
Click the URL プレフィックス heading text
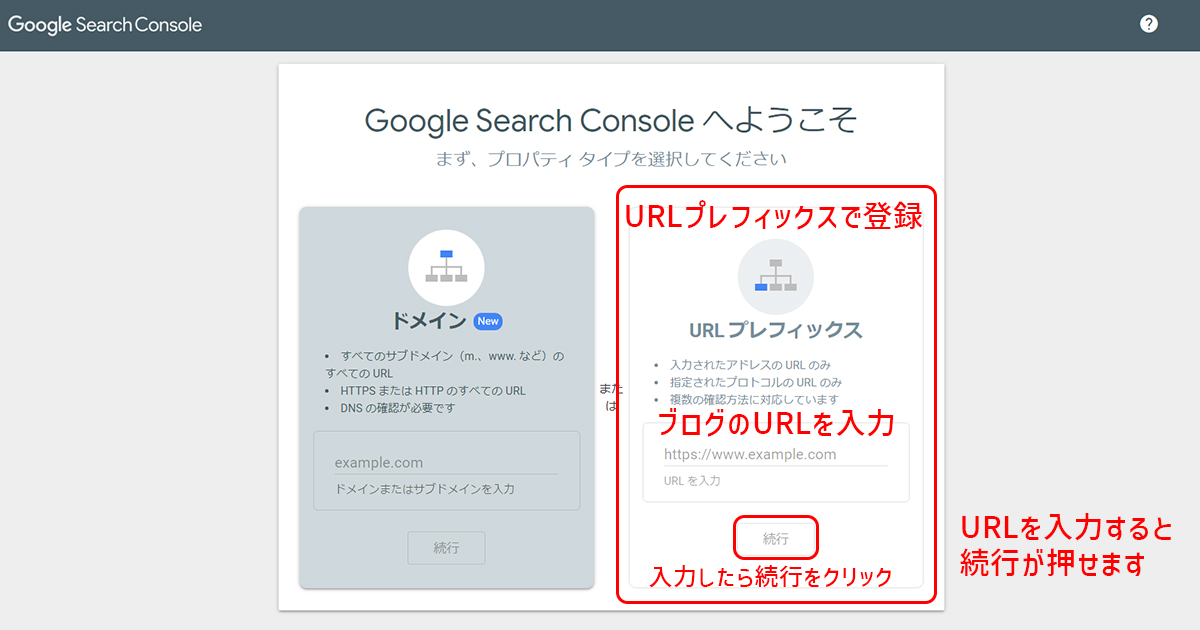[x=776, y=330]
